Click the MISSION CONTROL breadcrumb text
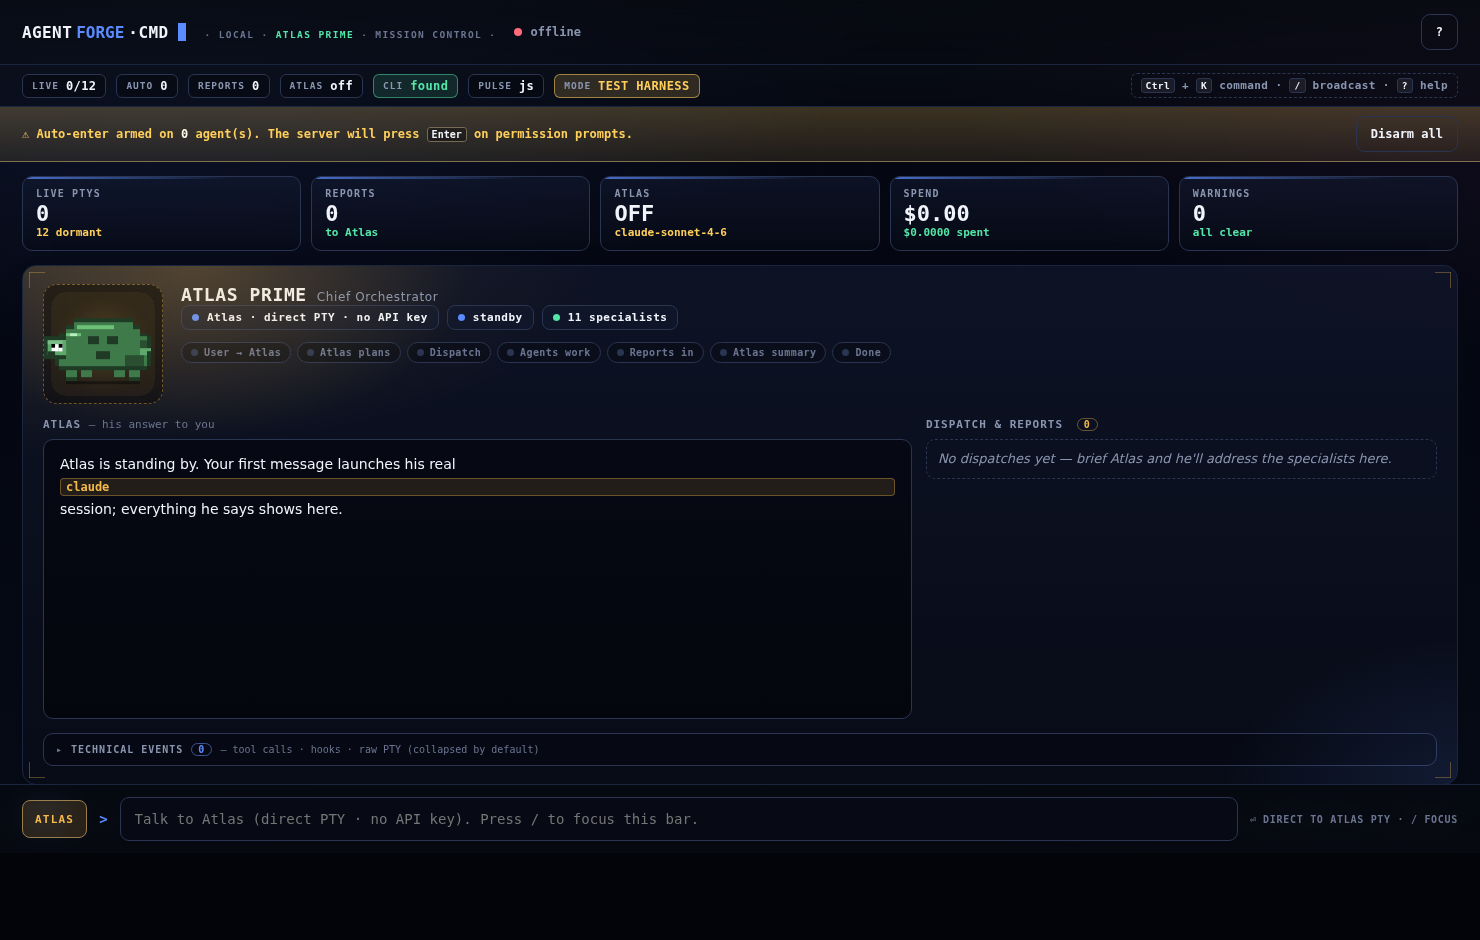This screenshot has width=1480, height=940. (x=428, y=35)
